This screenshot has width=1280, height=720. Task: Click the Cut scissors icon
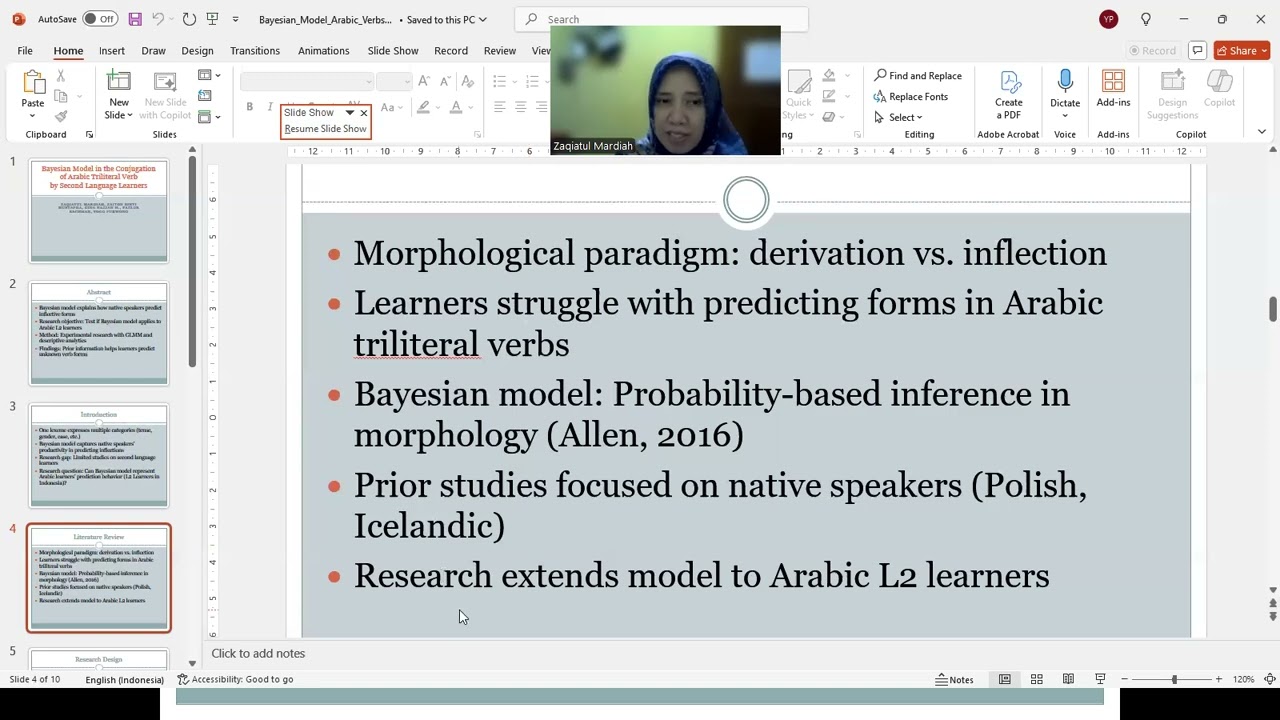tap(61, 76)
